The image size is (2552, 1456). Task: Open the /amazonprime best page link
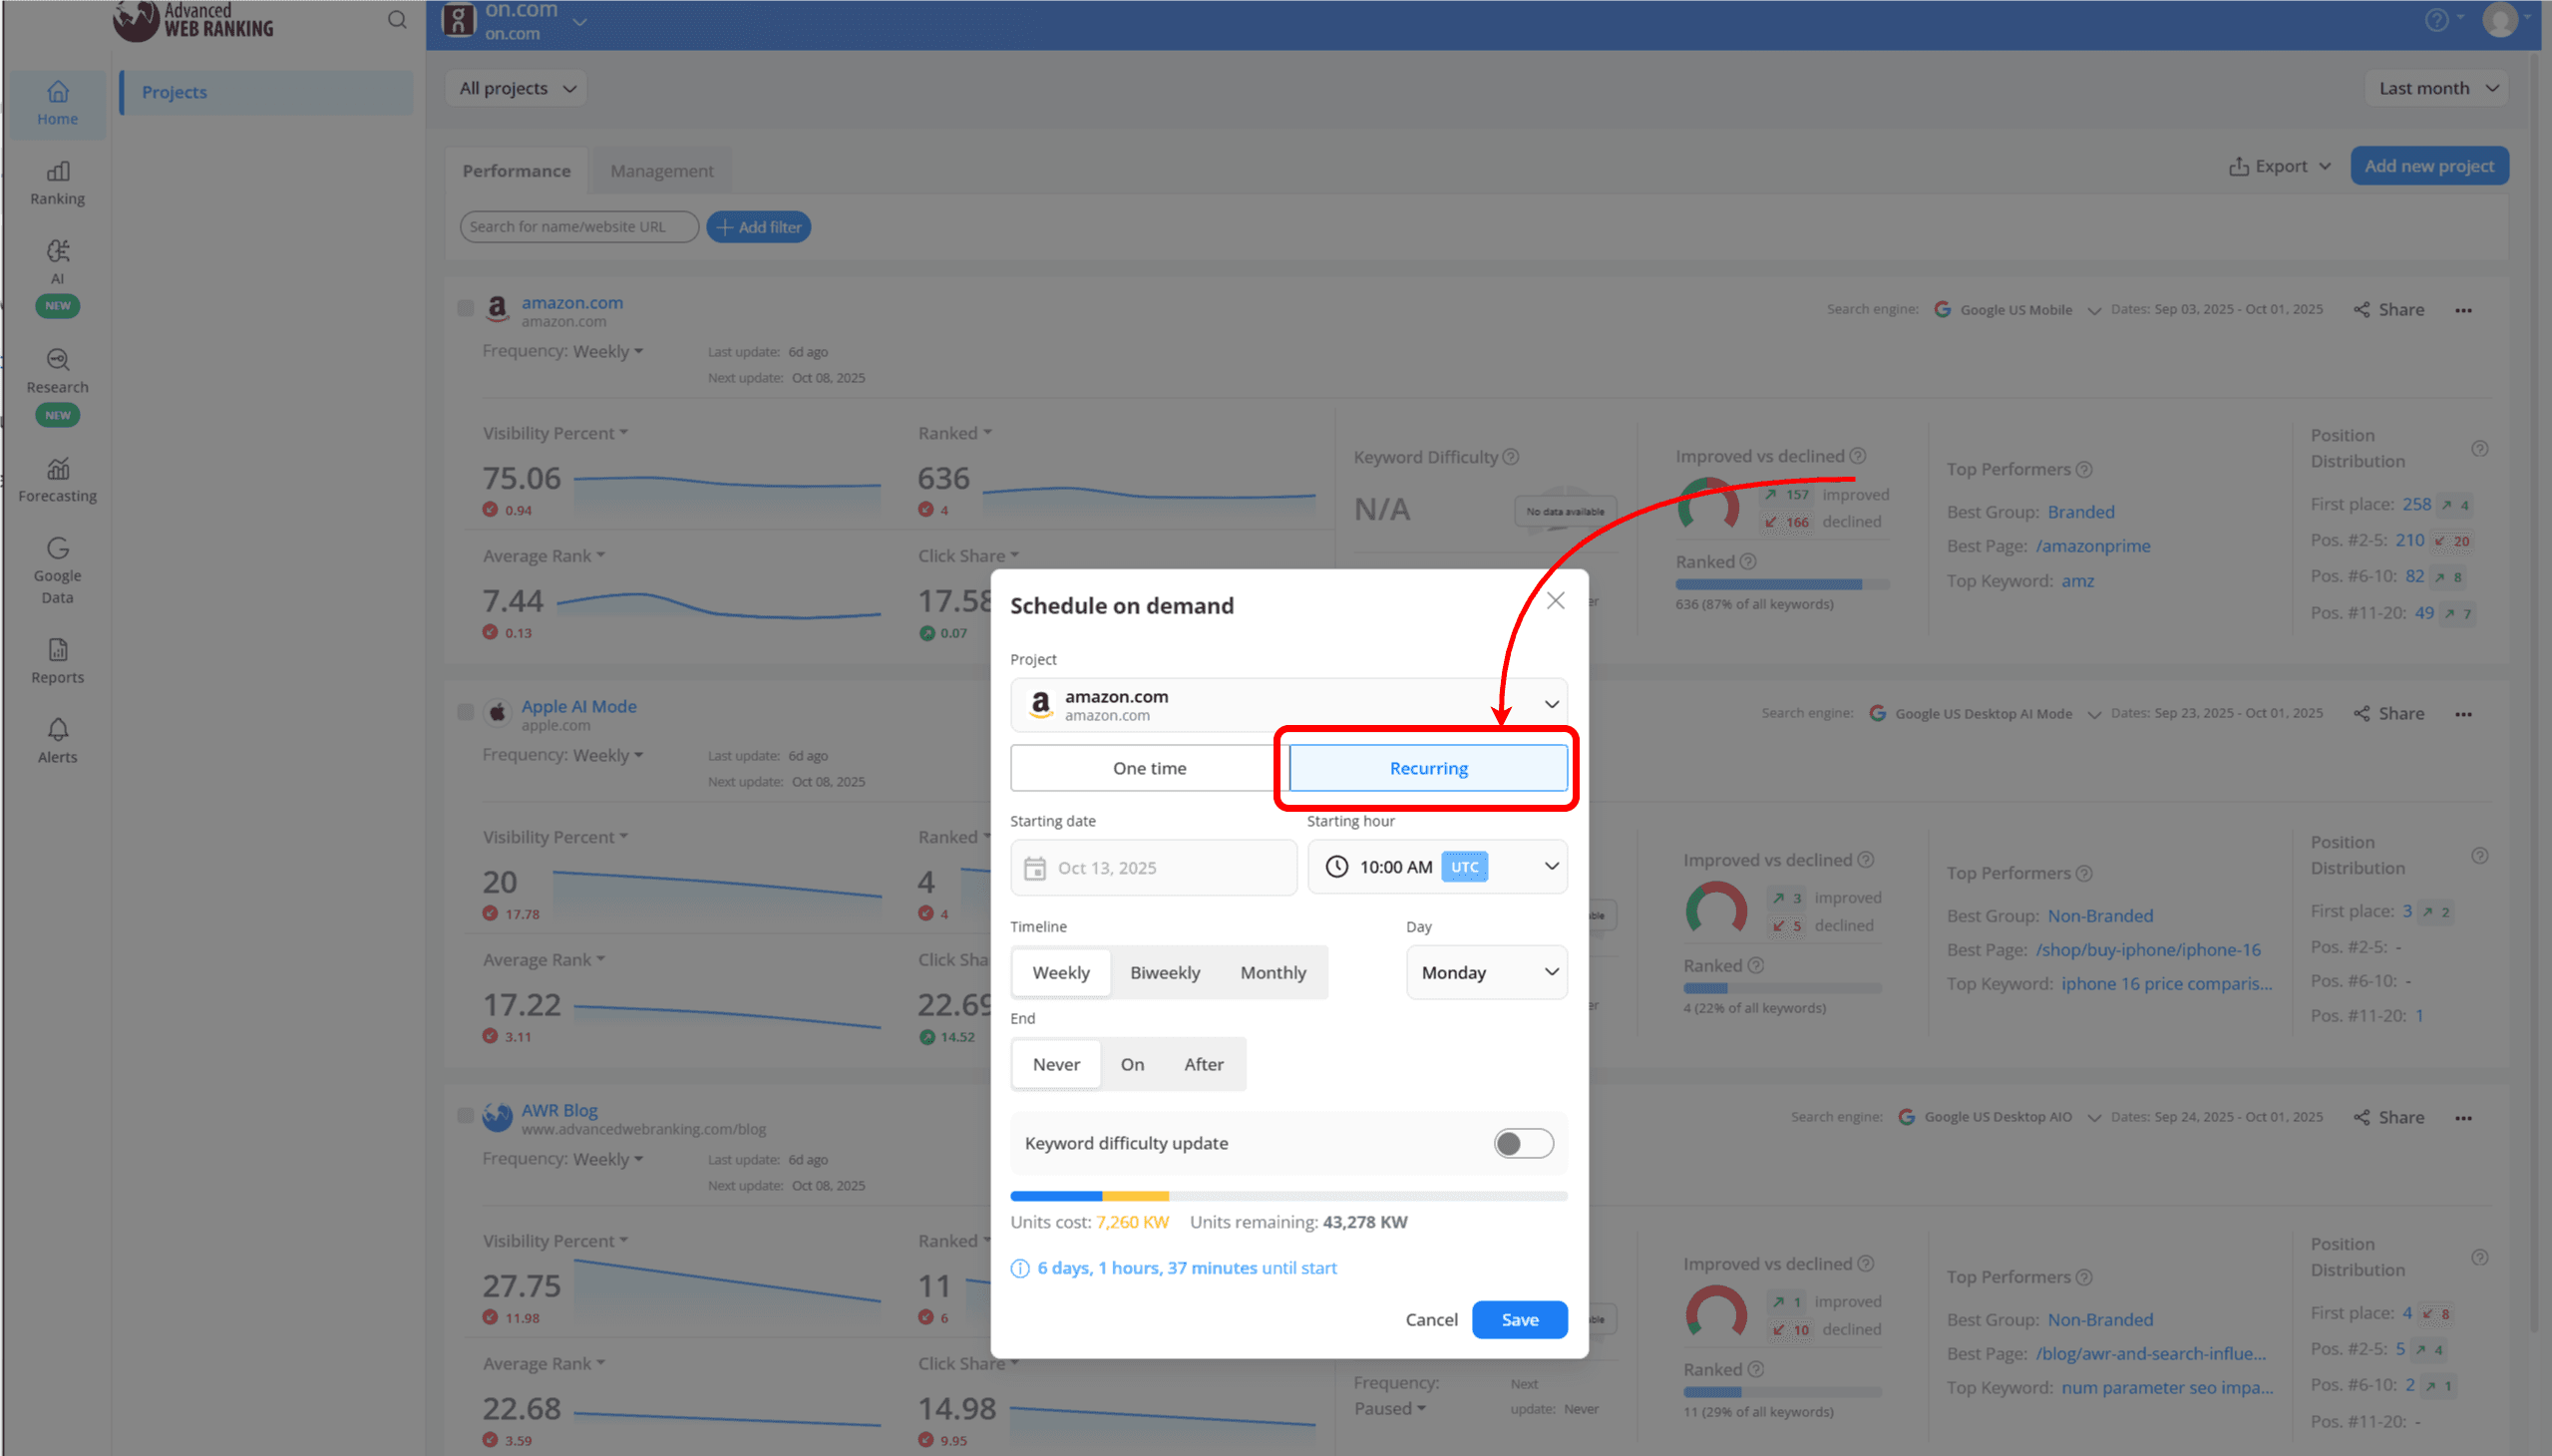2093,546
